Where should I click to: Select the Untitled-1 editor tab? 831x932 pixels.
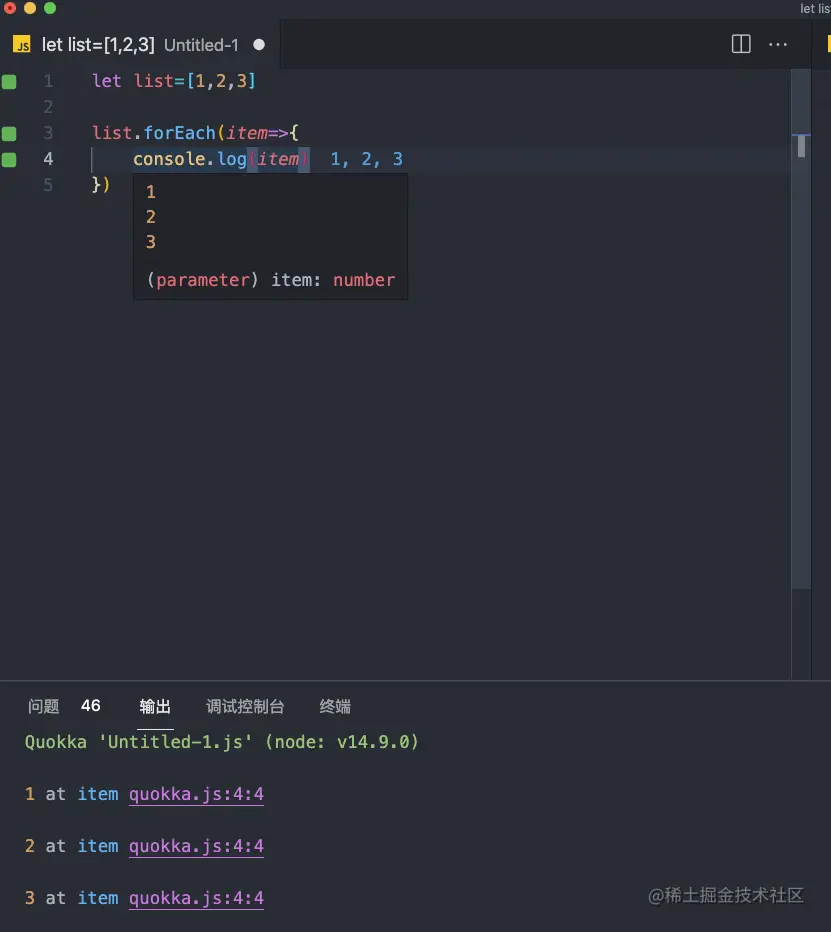point(140,45)
